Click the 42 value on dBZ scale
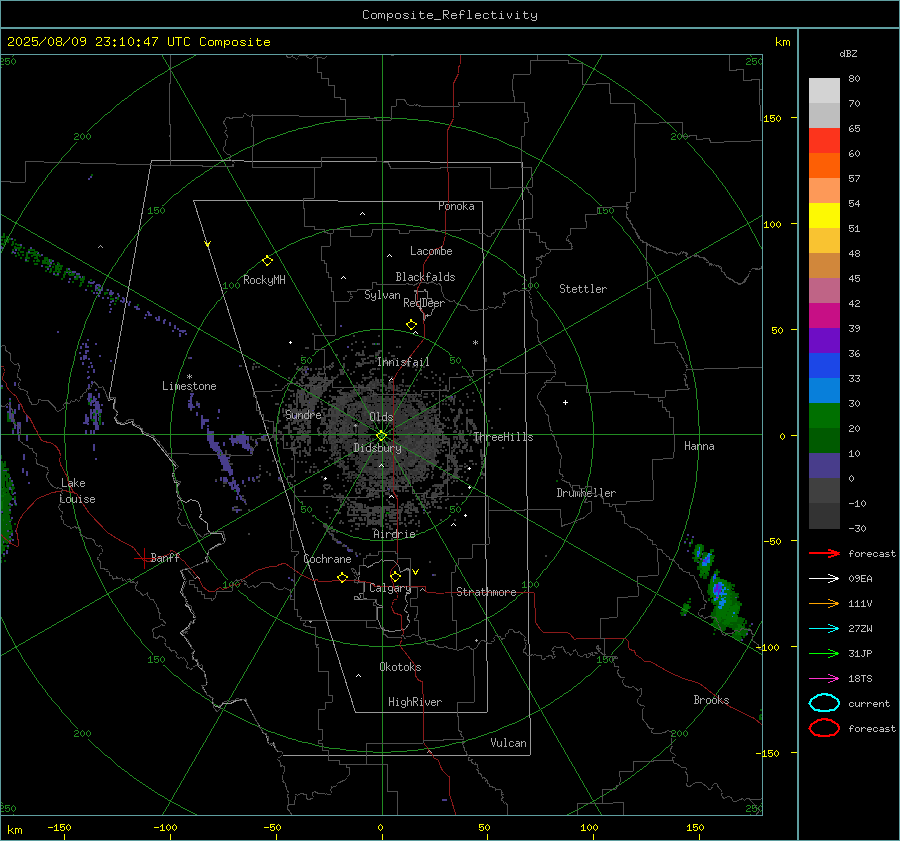This screenshot has height=841, width=900. coord(854,304)
